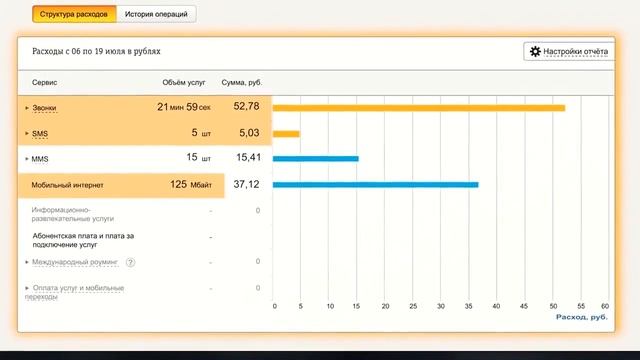Click the Расходы с 06 по 19 июля heading
The height and width of the screenshot is (360, 640).
tap(96, 51)
